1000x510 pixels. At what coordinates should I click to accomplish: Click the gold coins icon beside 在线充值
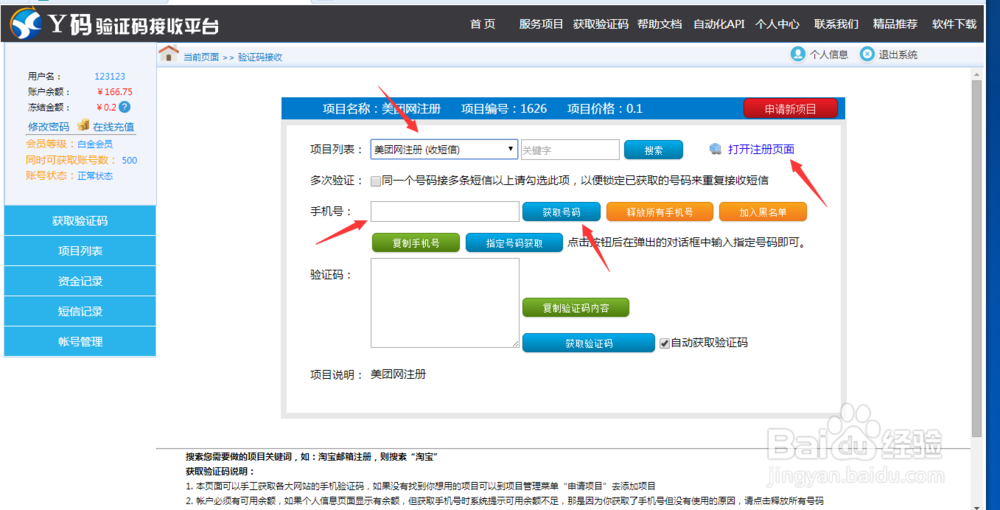83,125
